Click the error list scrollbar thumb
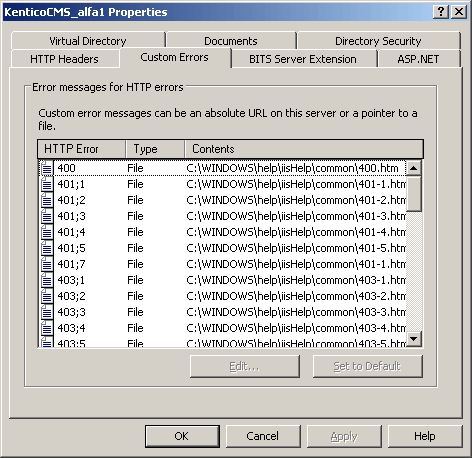Screen dimensions: 472x458 [x=414, y=194]
